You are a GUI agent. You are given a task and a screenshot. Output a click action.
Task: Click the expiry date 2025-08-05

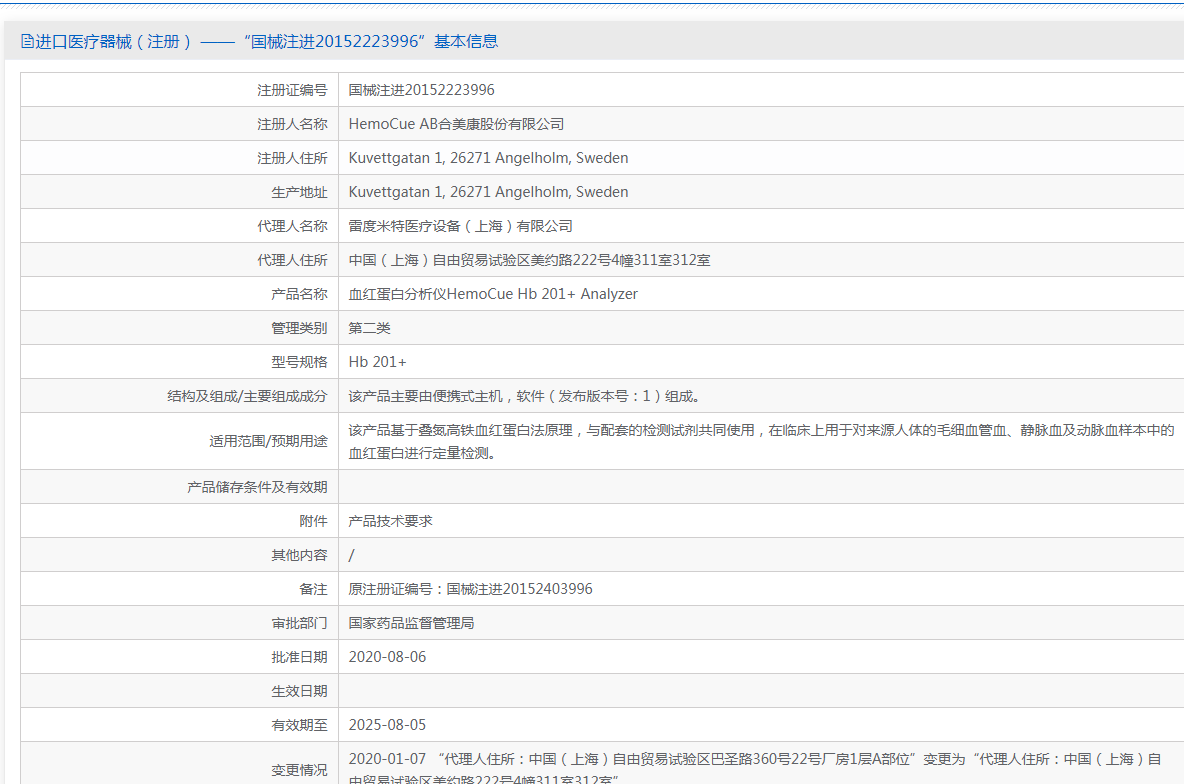point(387,725)
